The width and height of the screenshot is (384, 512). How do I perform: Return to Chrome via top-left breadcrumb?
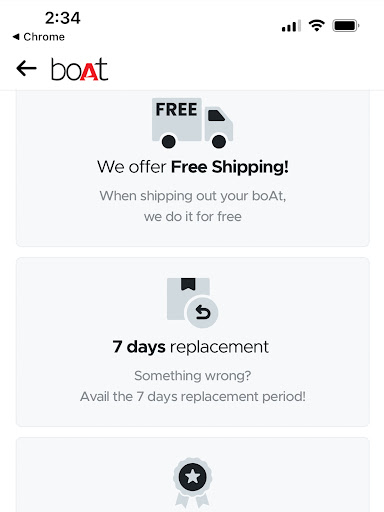click(x=39, y=37)
